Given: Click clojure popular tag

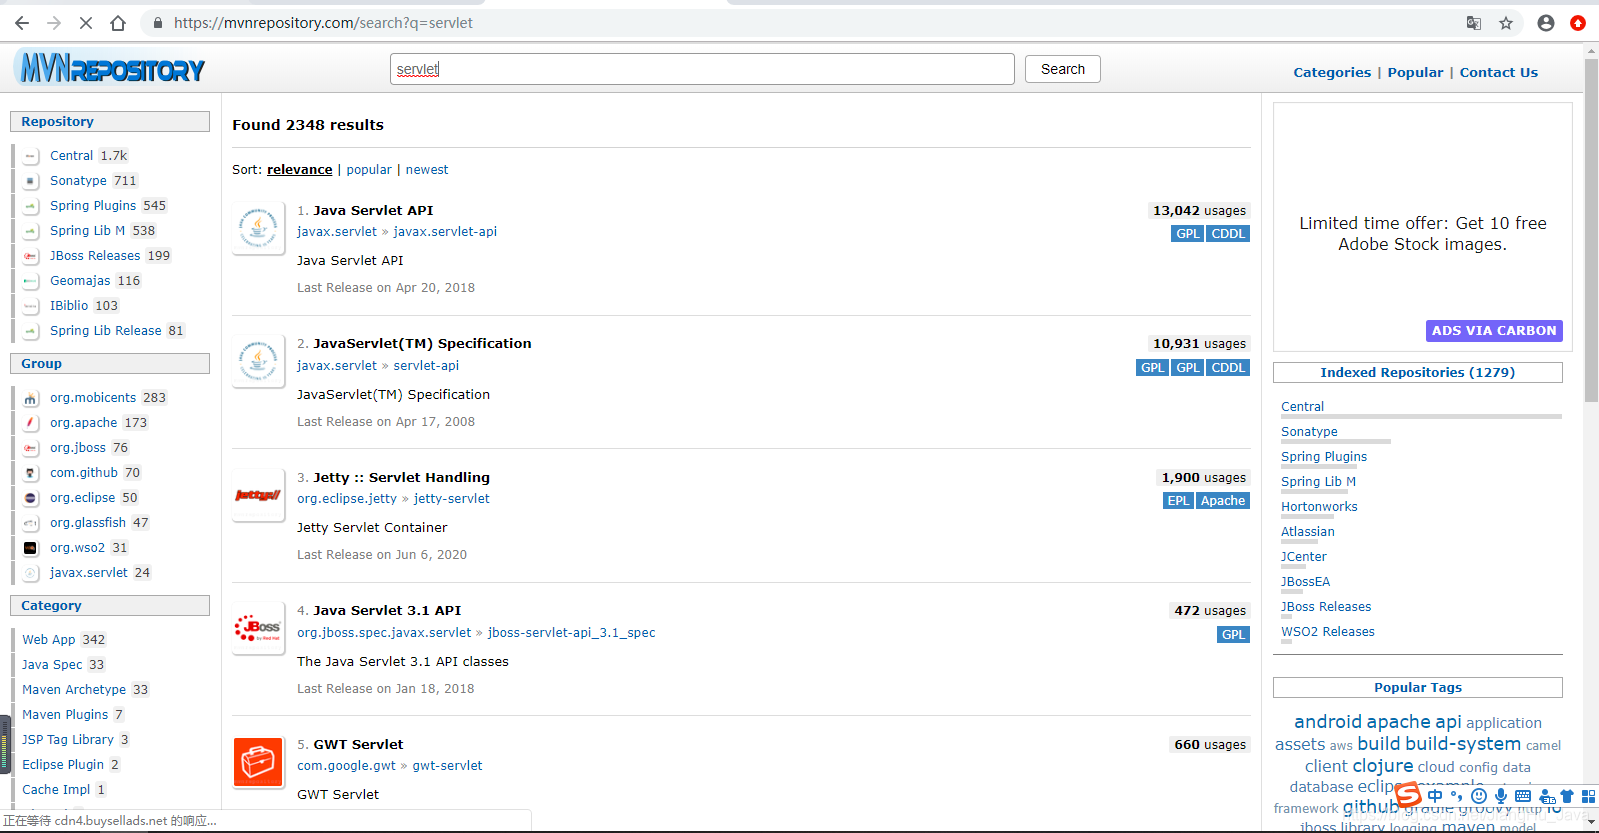Looking at the screenshot, I should 1383,766.
